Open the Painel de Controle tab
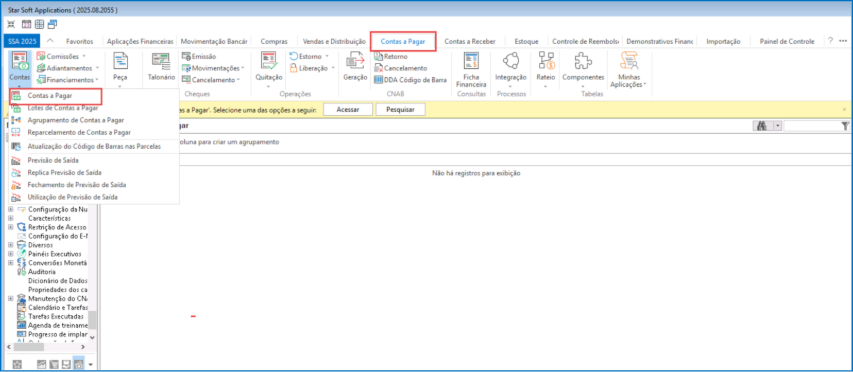The image size is (853, 372). [787, 41]
